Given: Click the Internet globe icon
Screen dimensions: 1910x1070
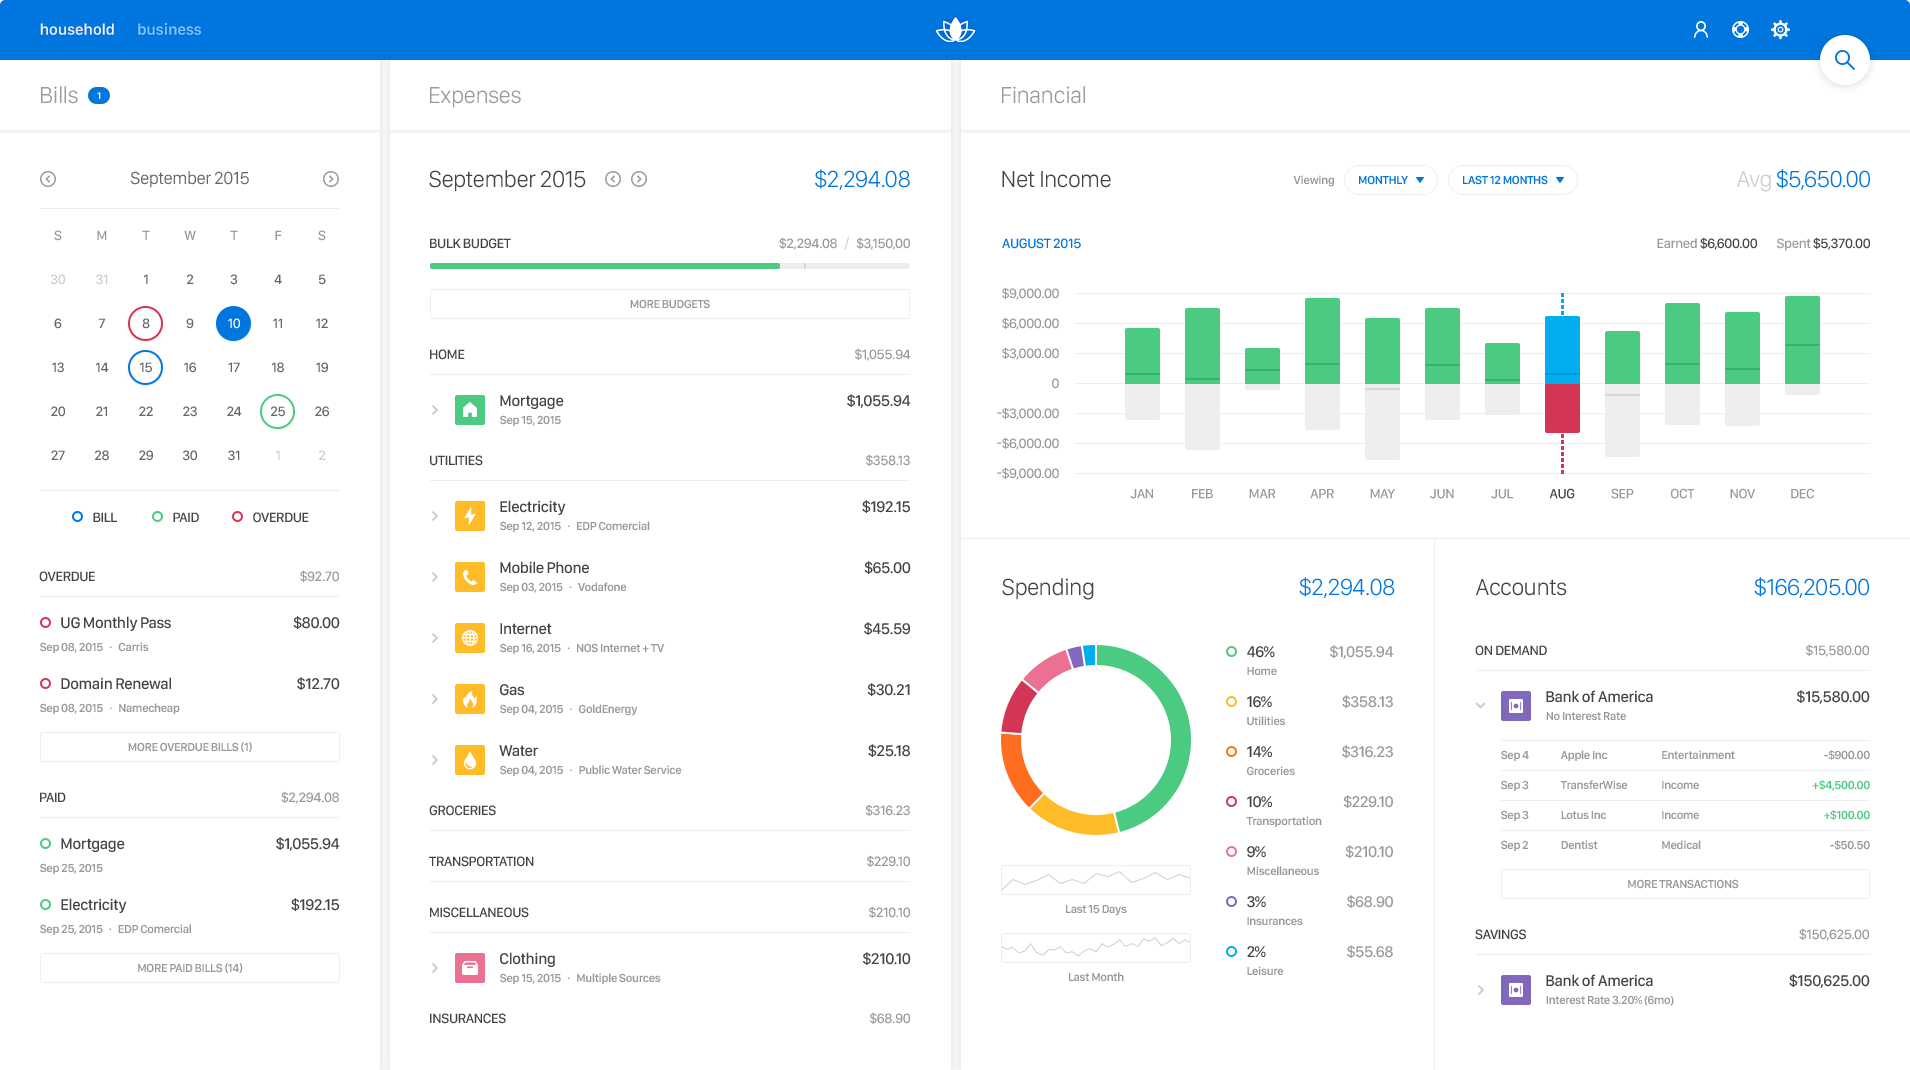Looking at the screenshot, I should pyautogui.click(x=470, y=638).
